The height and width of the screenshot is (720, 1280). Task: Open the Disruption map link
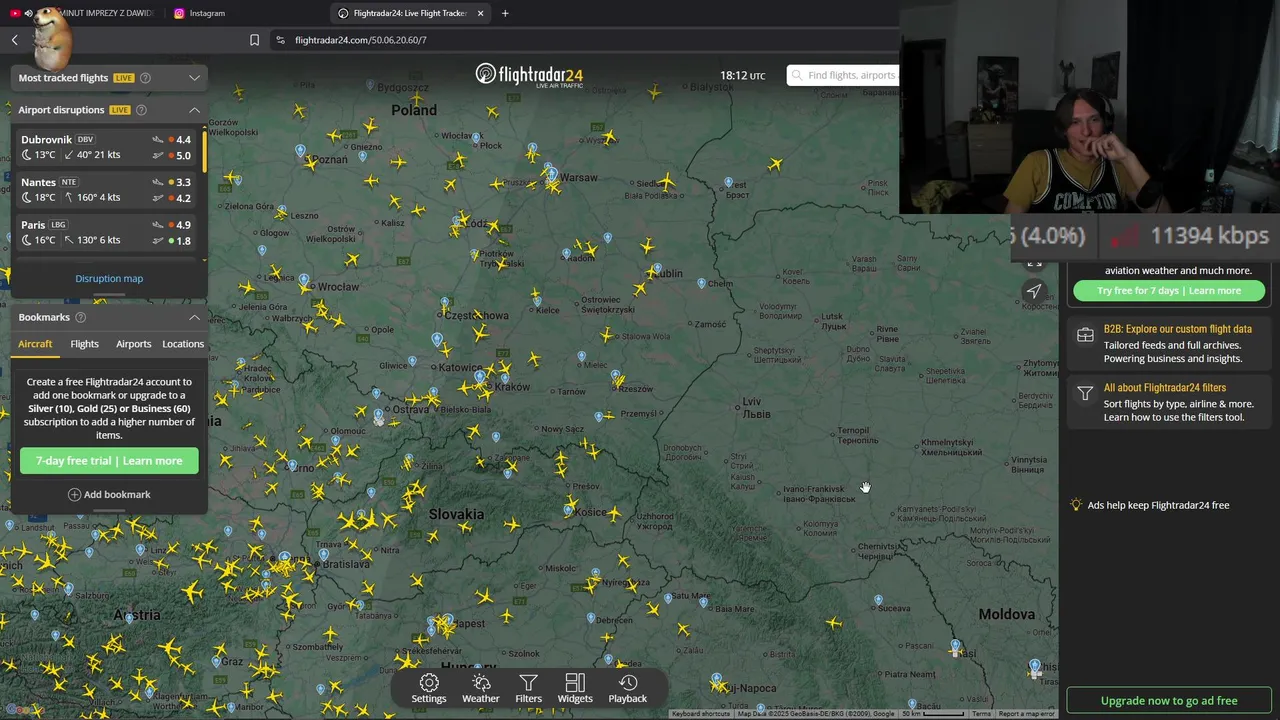click(x=109, y=278)
